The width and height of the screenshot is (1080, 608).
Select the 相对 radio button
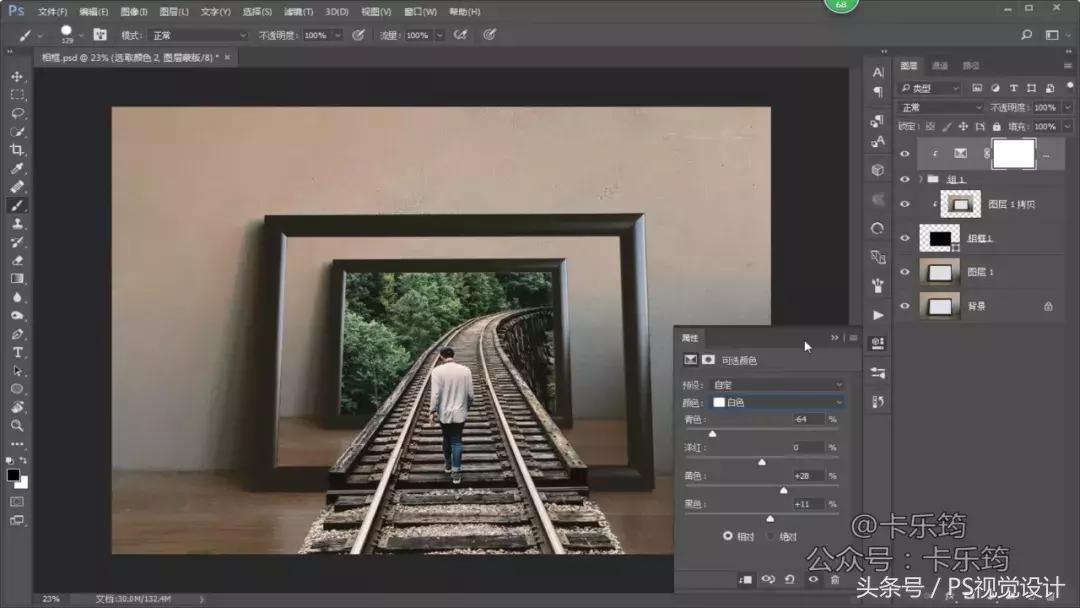point(728,536)
